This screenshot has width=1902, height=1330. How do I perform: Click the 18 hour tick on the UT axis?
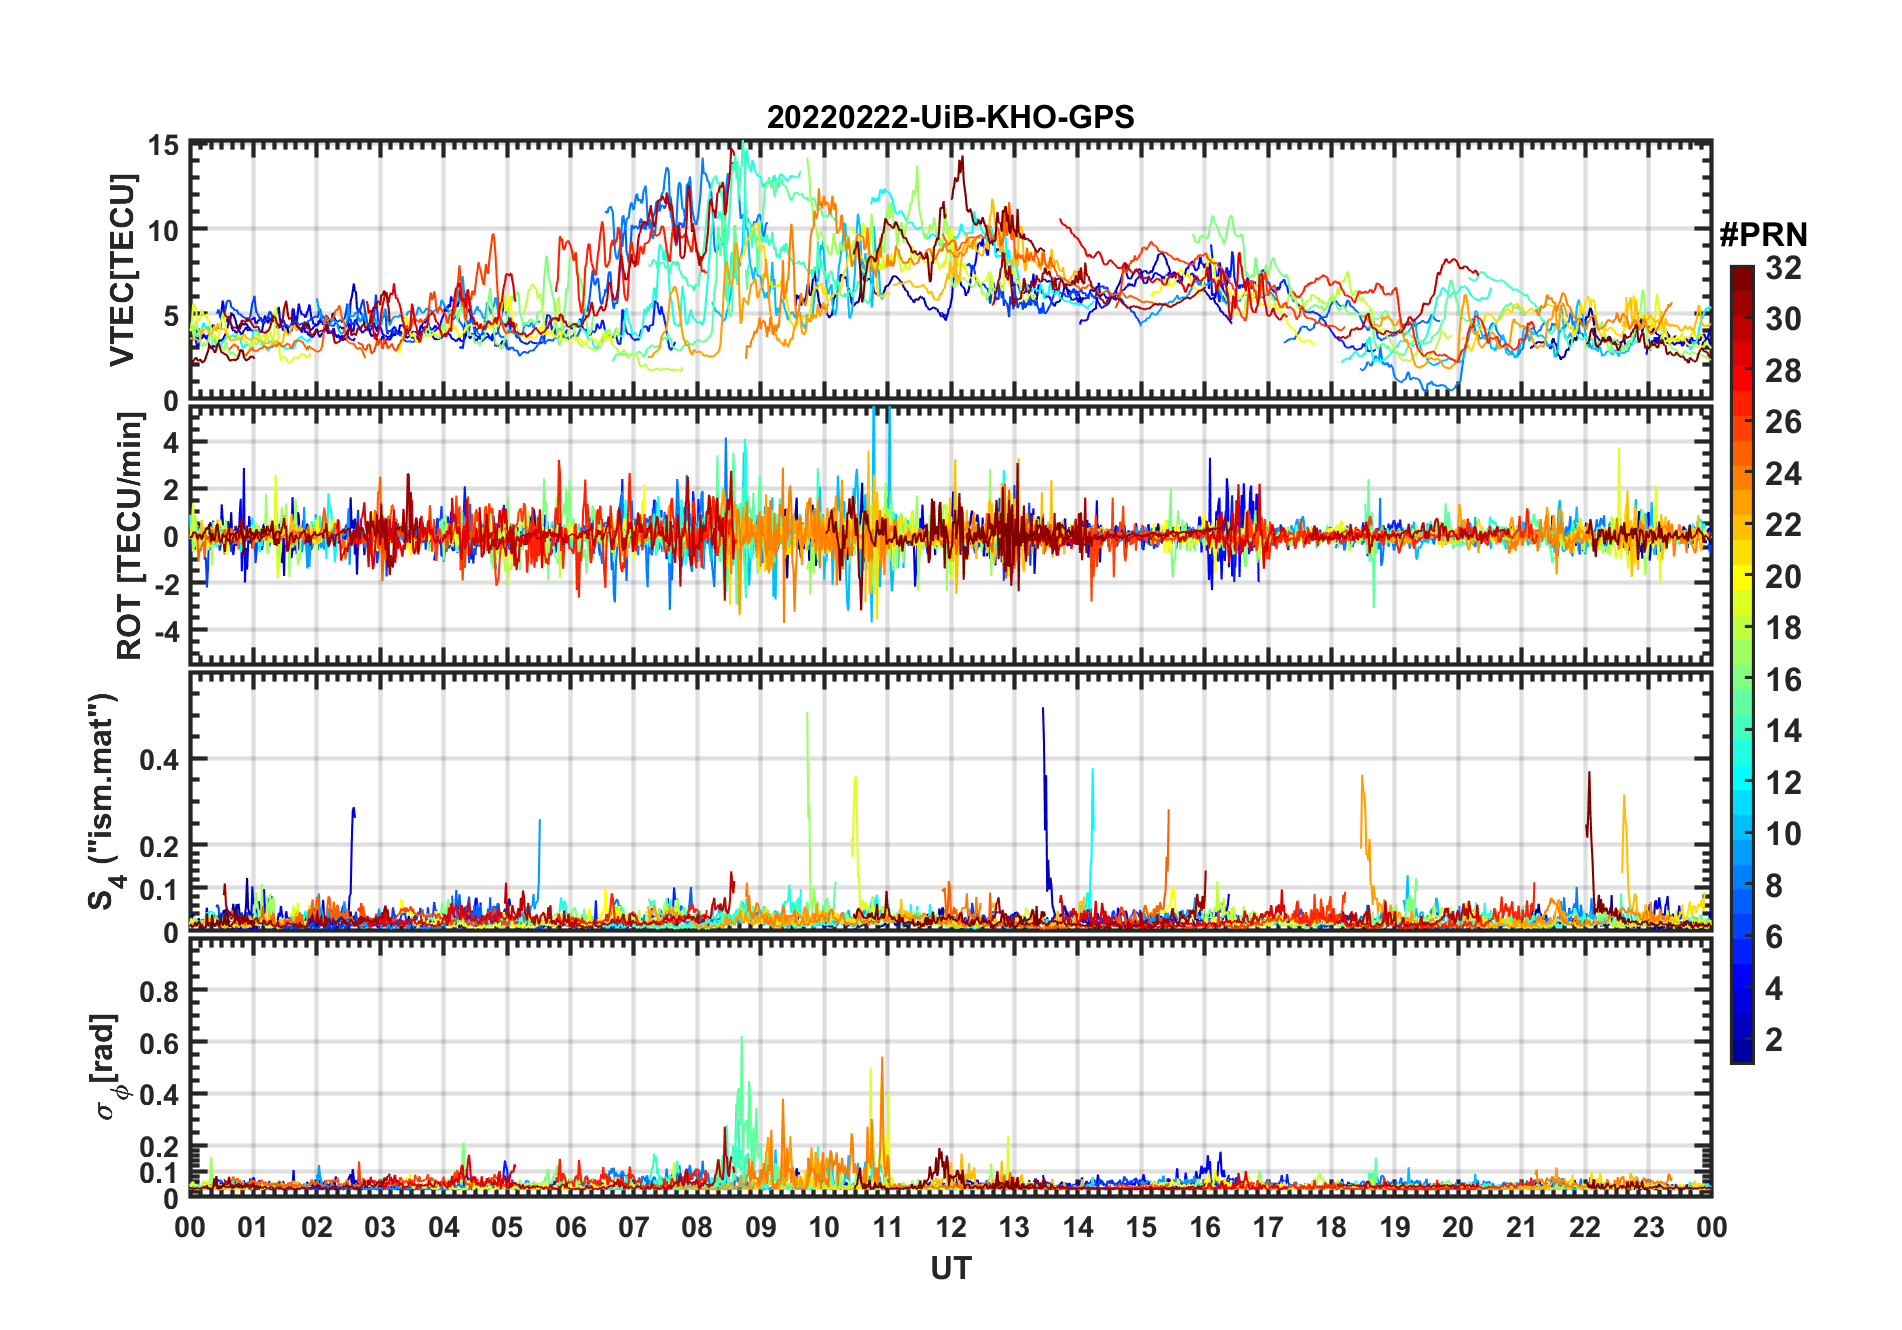pyautogui.click(x=1331, y=1227)
